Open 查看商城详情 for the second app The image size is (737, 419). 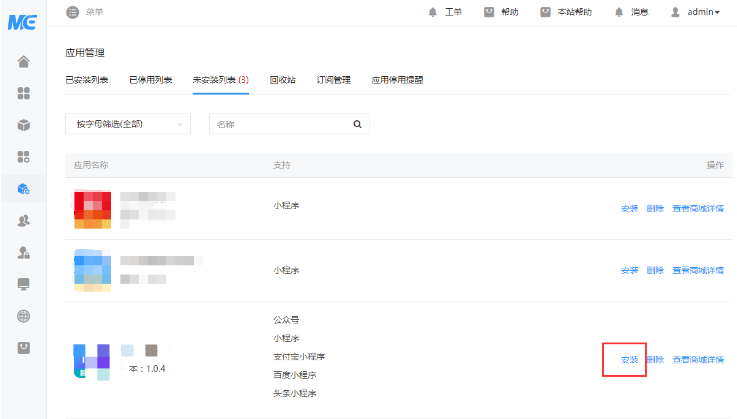(x=698, y=271)
